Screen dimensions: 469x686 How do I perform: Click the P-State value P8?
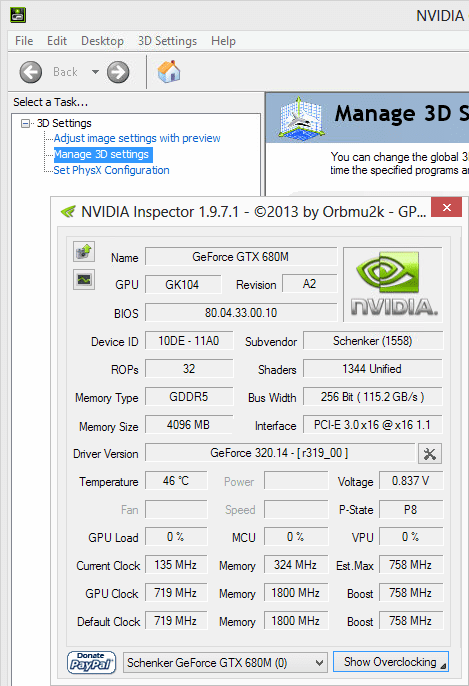411,510
